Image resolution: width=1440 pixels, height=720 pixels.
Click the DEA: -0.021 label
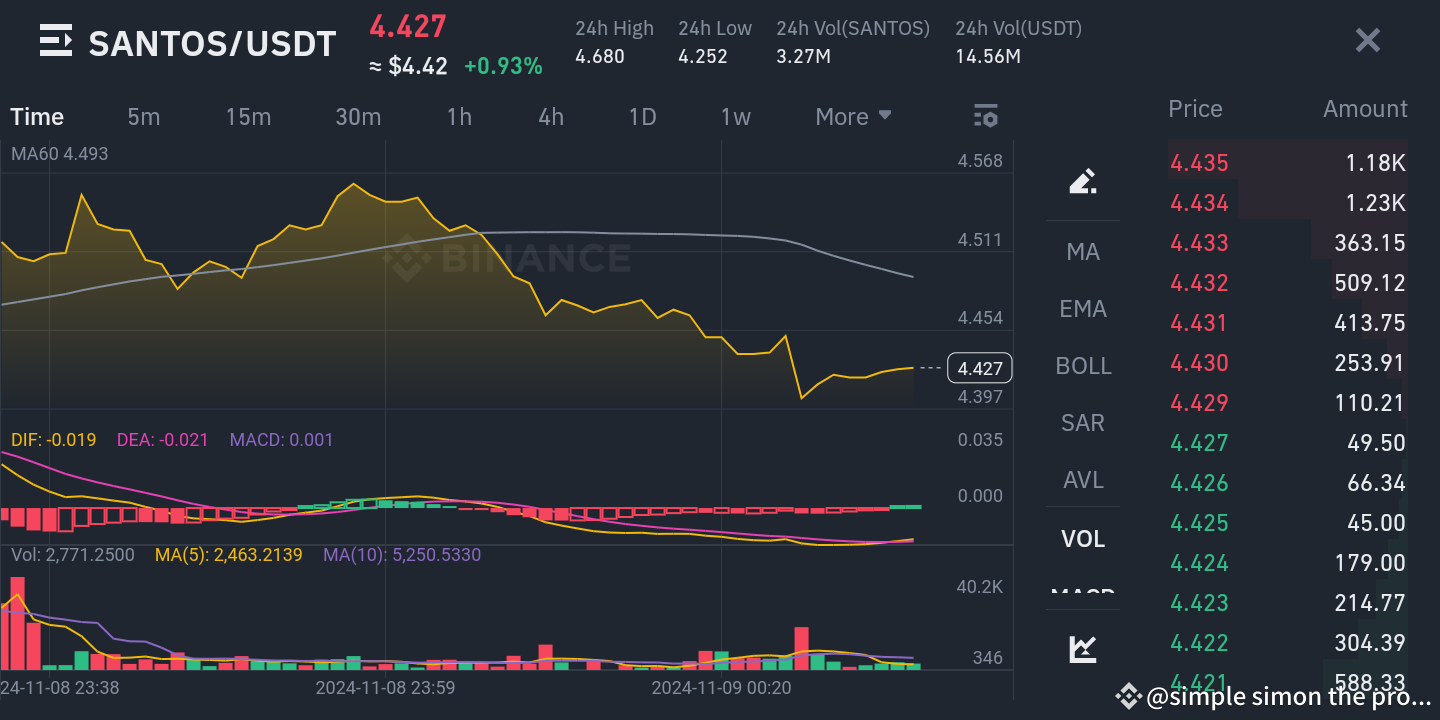162,439
